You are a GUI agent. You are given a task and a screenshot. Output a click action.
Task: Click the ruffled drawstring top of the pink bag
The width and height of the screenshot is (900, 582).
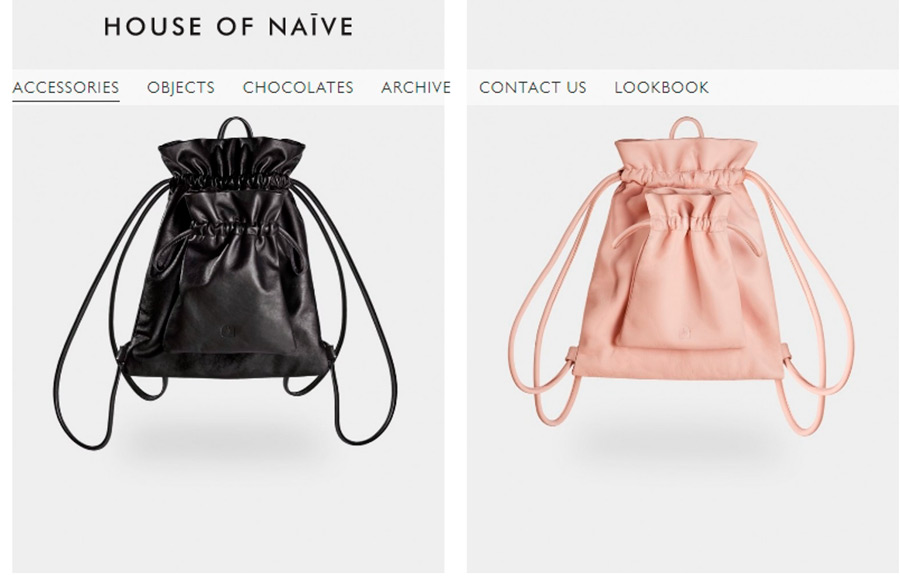coord(685,161)
